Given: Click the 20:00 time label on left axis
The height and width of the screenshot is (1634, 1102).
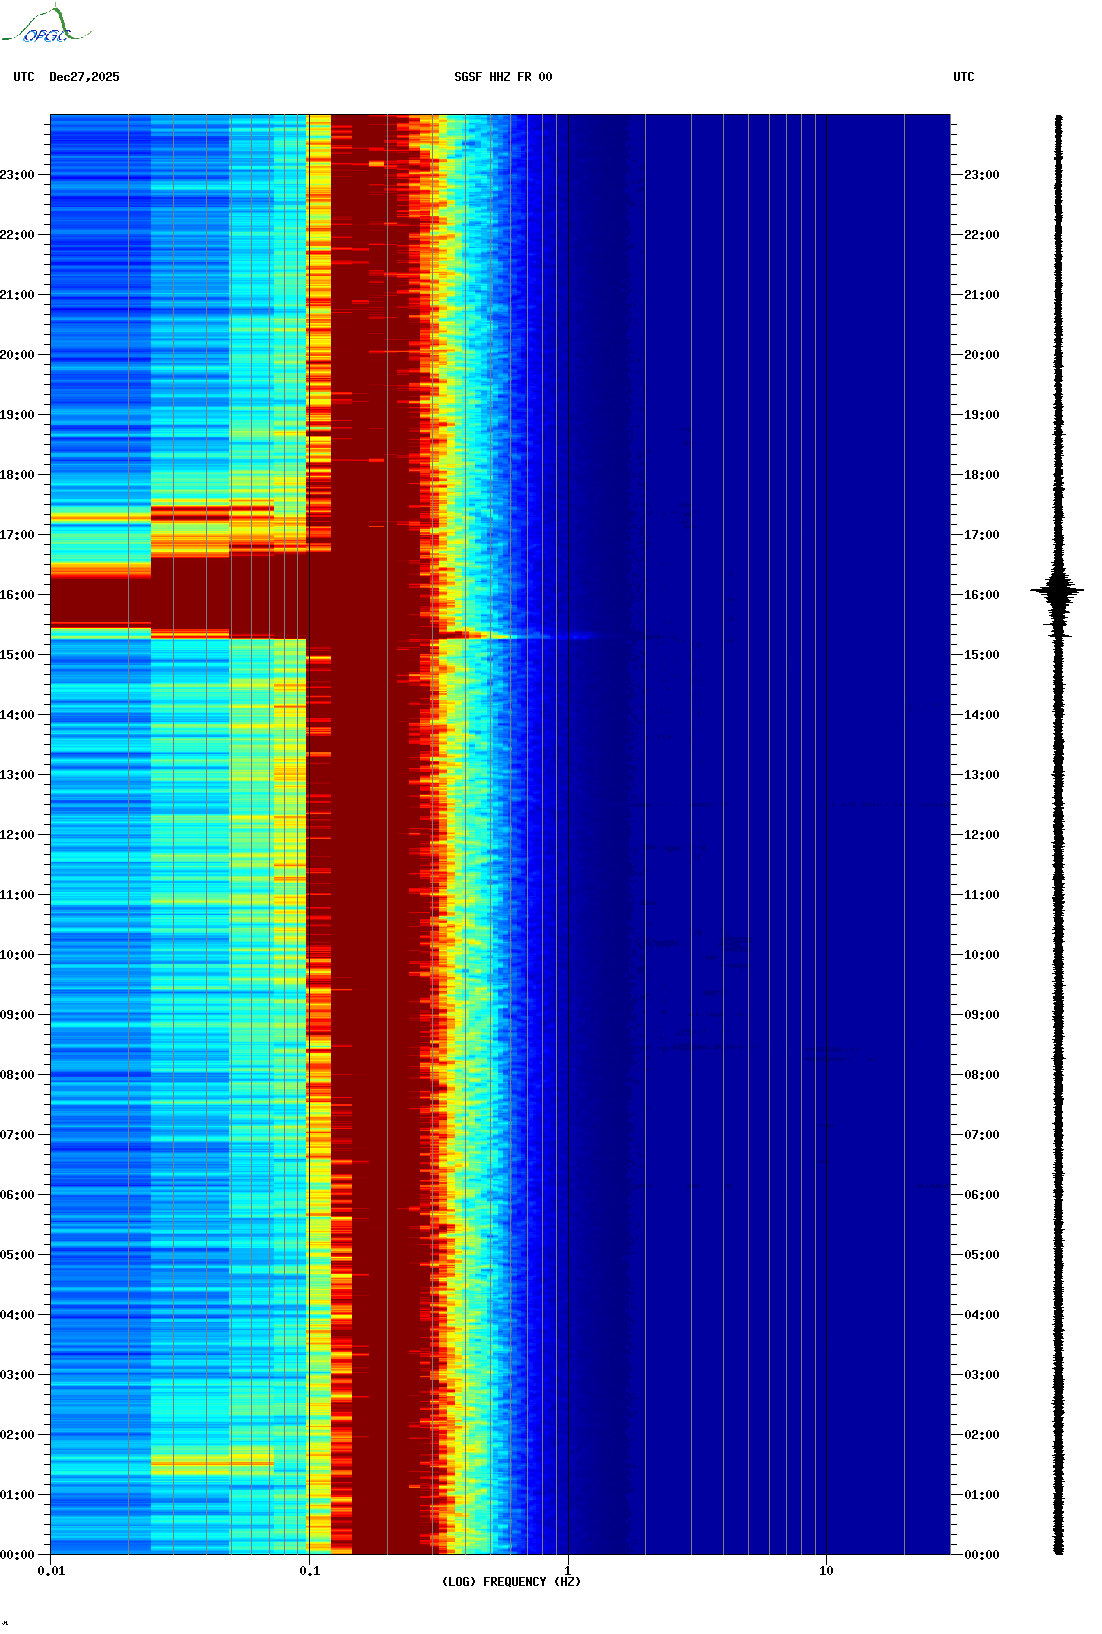Looking at the screenshot, I should click(17, 355).
